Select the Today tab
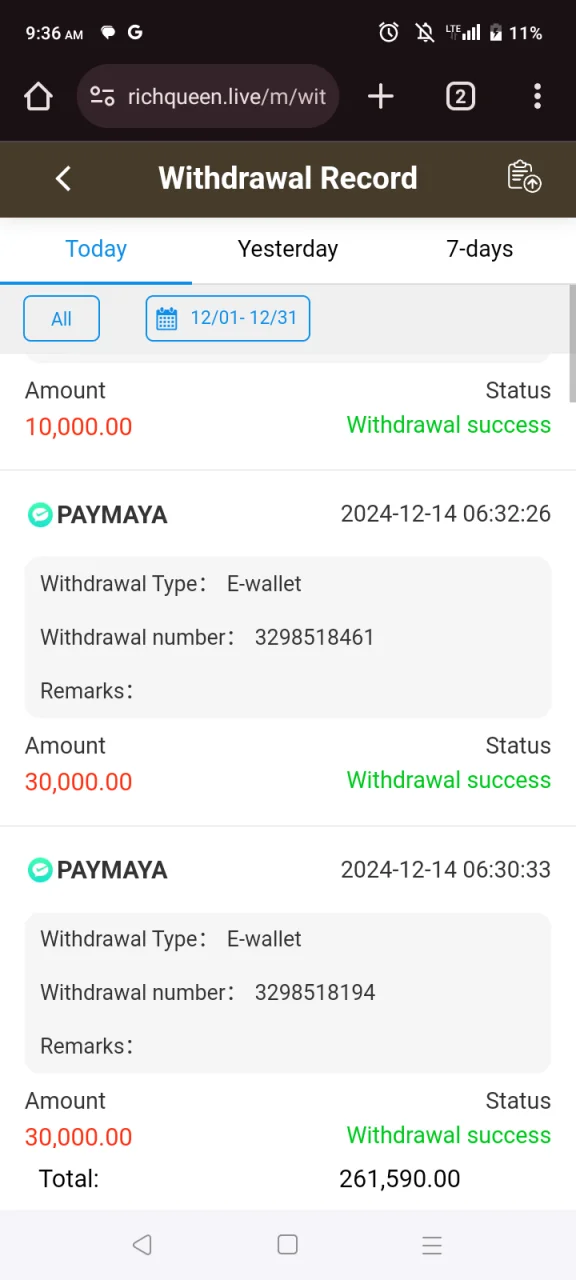The height and width of the screenshot is (1280, 576). point(96,249)
